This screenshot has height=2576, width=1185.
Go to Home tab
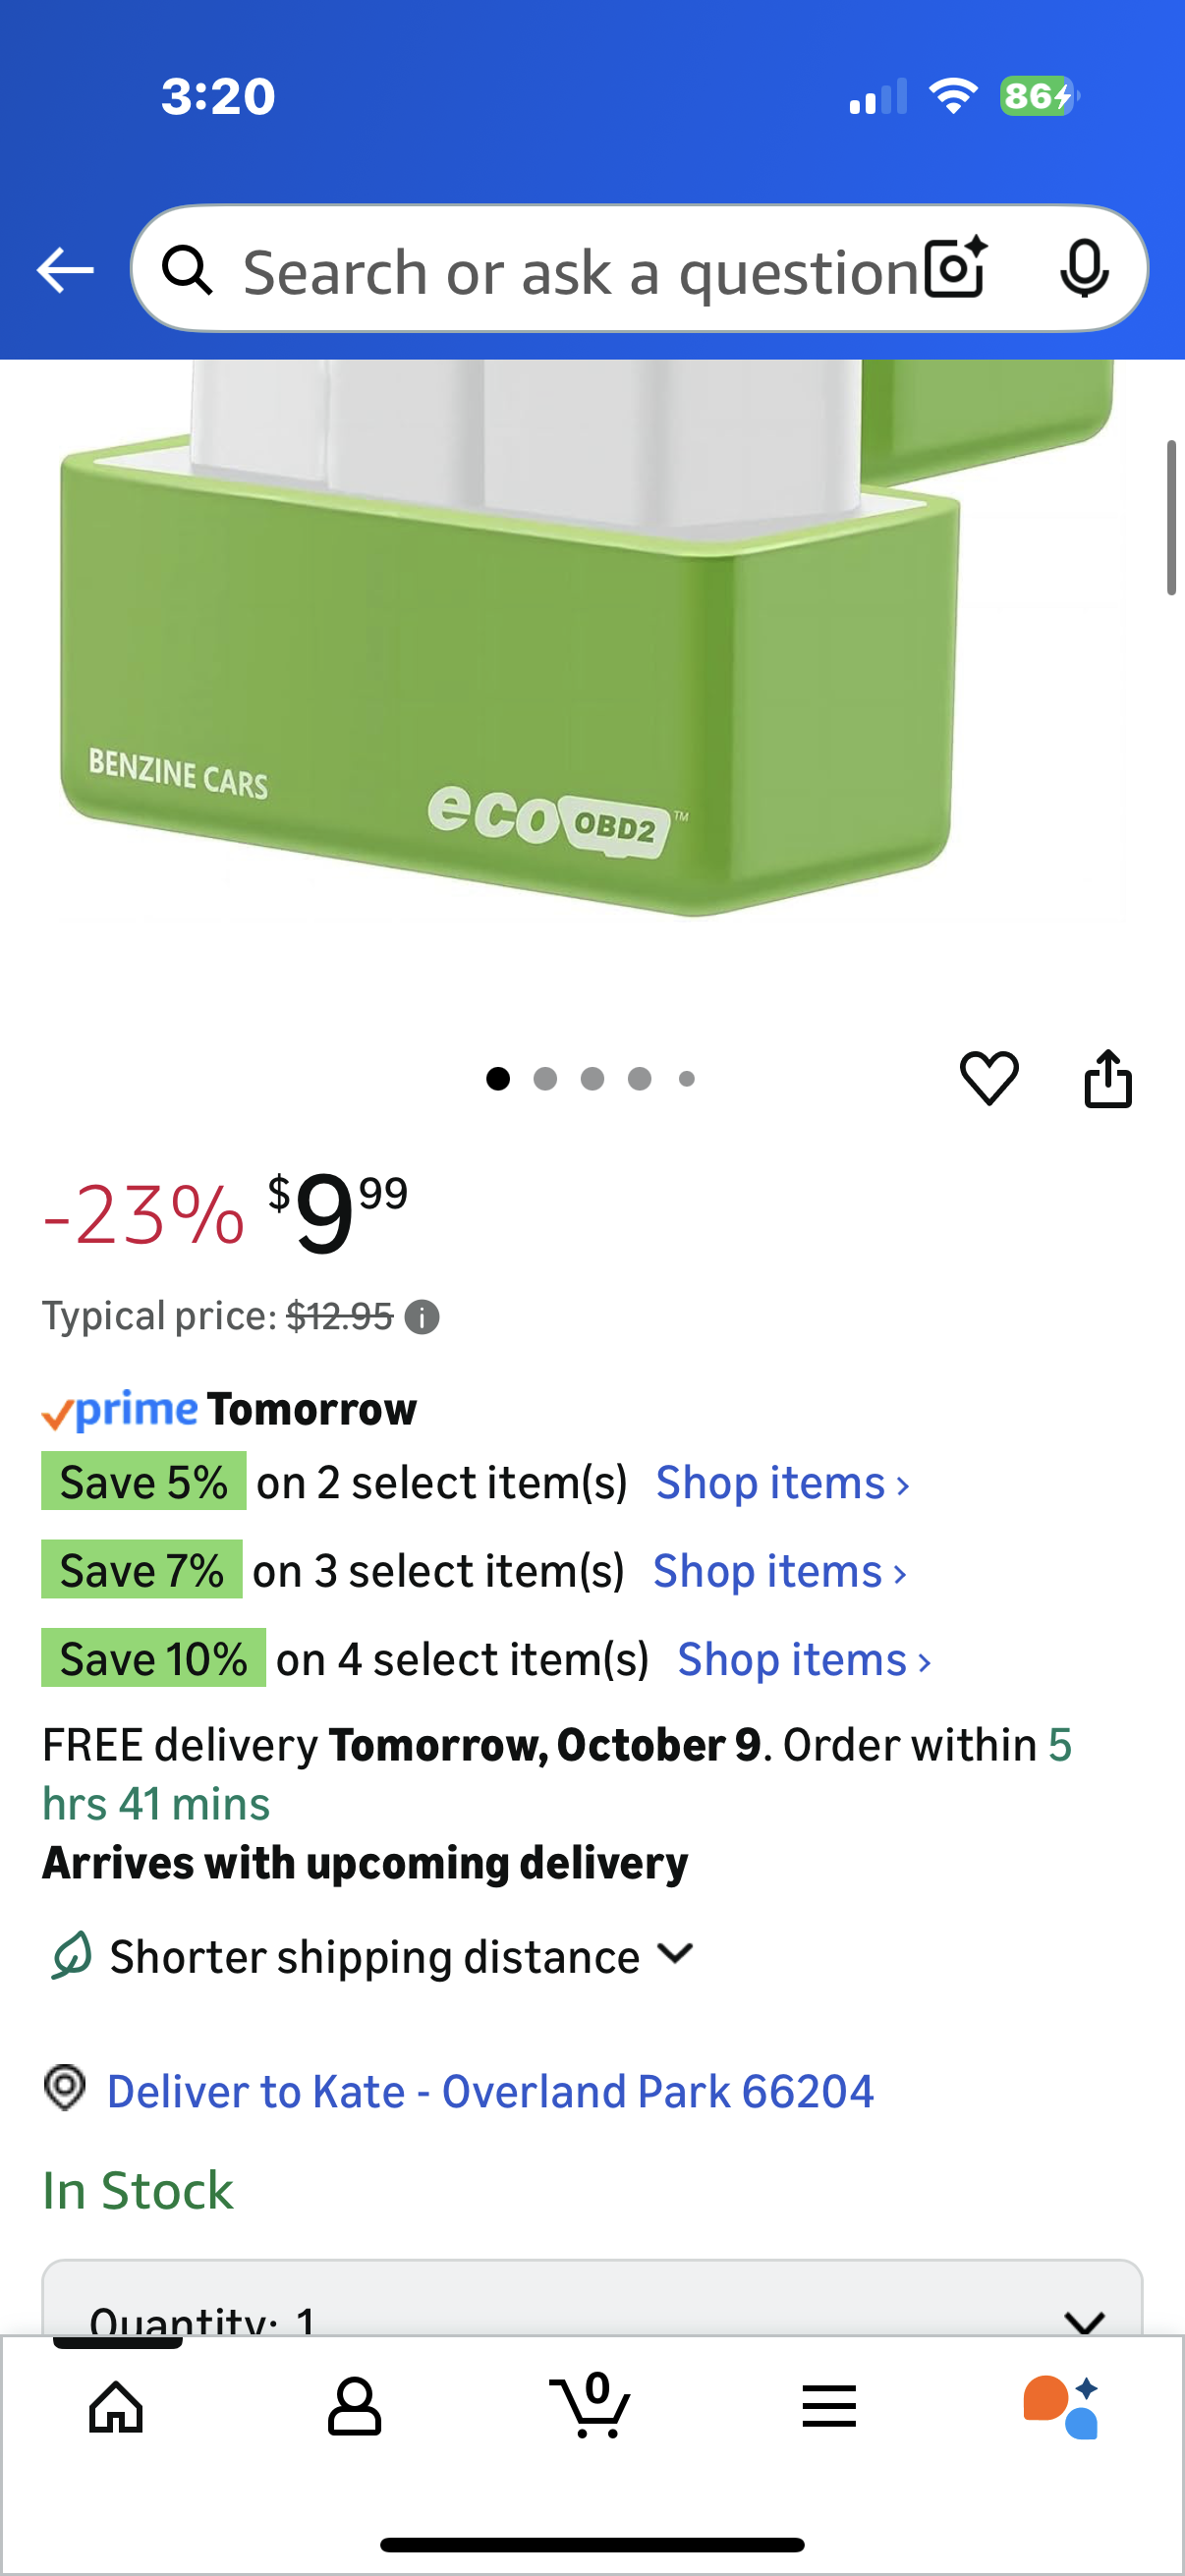[117, 2406]
